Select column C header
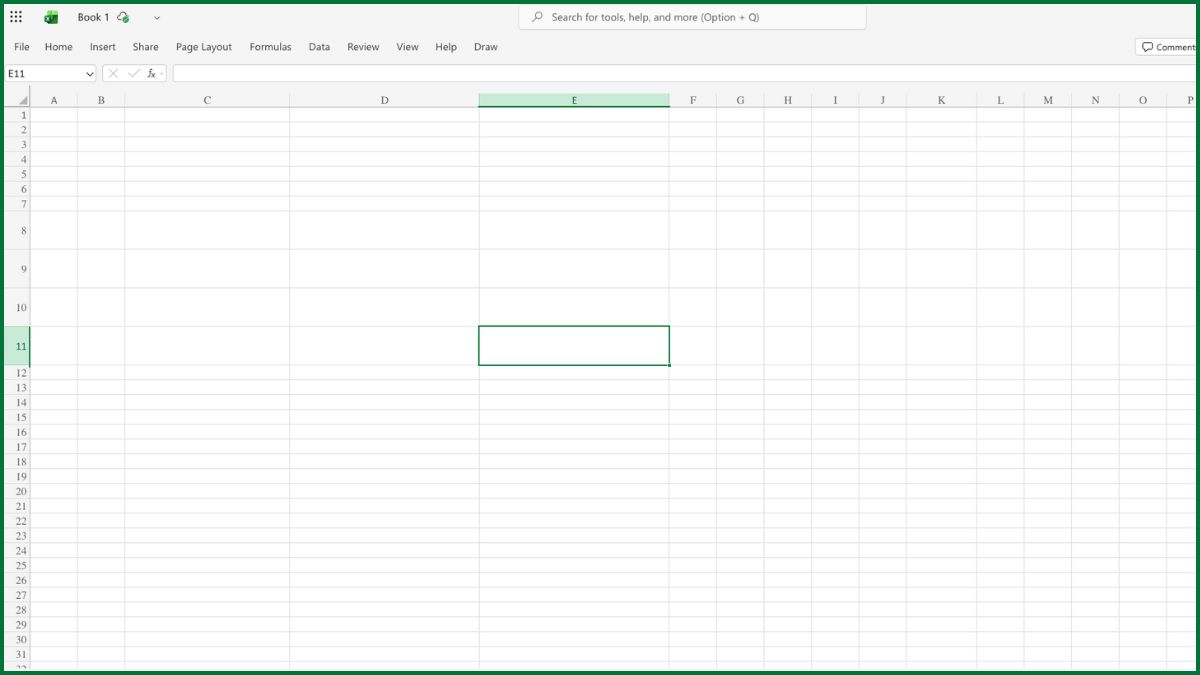The image size is (1200, 675). (x=207, y=99)
